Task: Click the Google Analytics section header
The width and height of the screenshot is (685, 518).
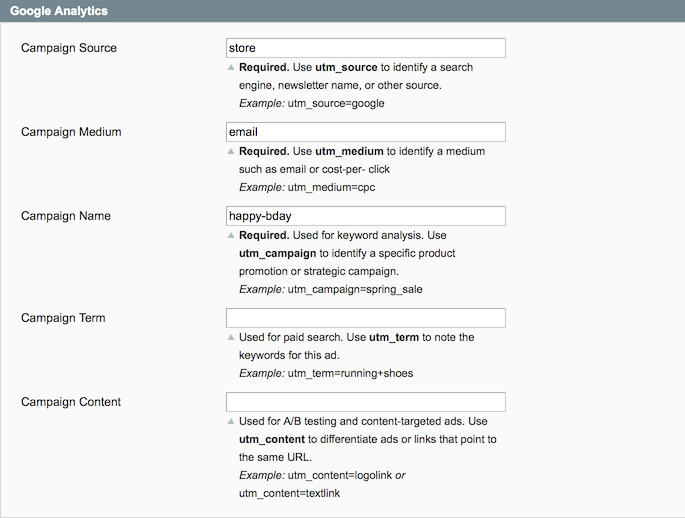Action: point(59,11)
